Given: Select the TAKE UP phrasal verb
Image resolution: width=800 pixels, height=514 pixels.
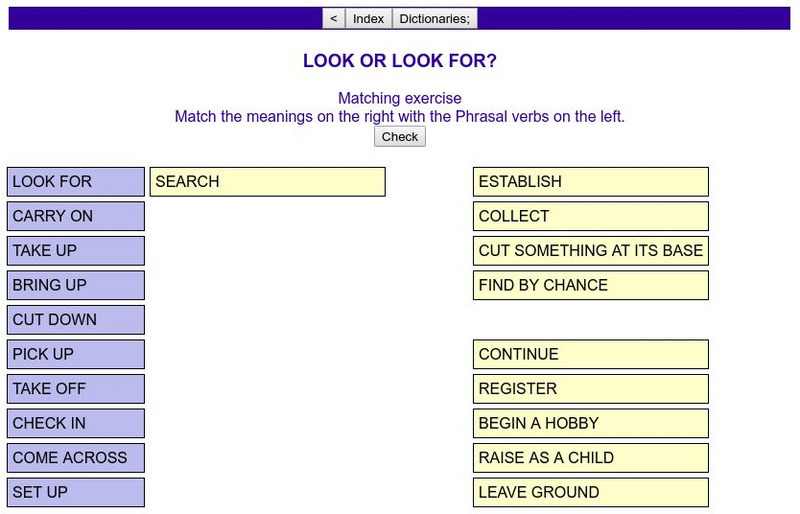Looking at the screenshot, I should (76, 251).
